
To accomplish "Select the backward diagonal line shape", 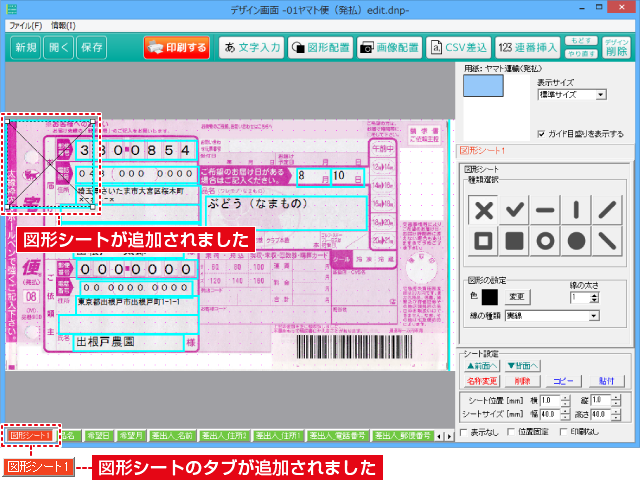I will [x=607, y=241].
